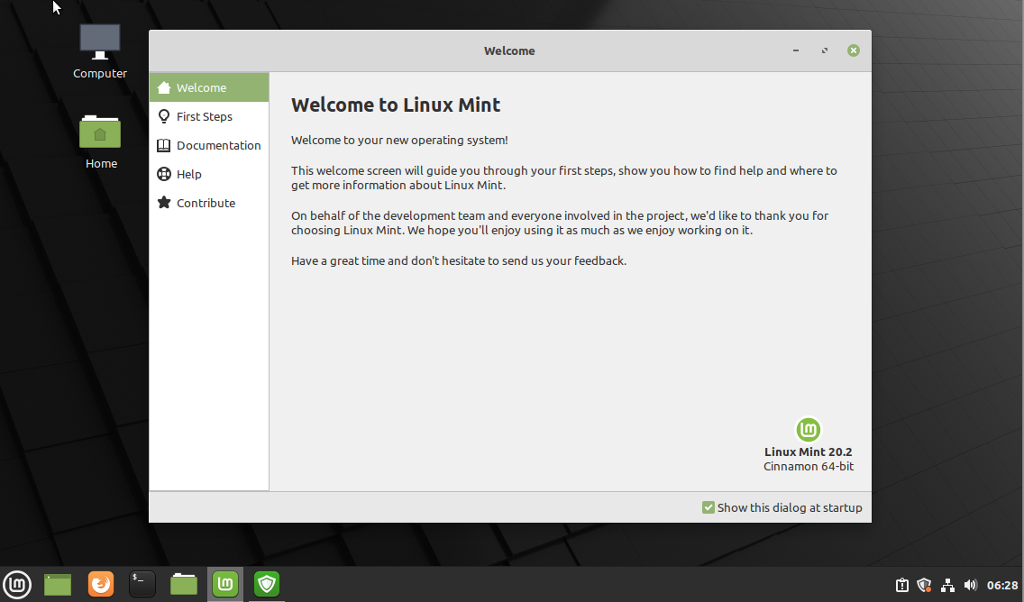The image size is (1024, 602).
Task: Click the Cinnamon 64-bit edition text
Action: click(x=808, y=466)
